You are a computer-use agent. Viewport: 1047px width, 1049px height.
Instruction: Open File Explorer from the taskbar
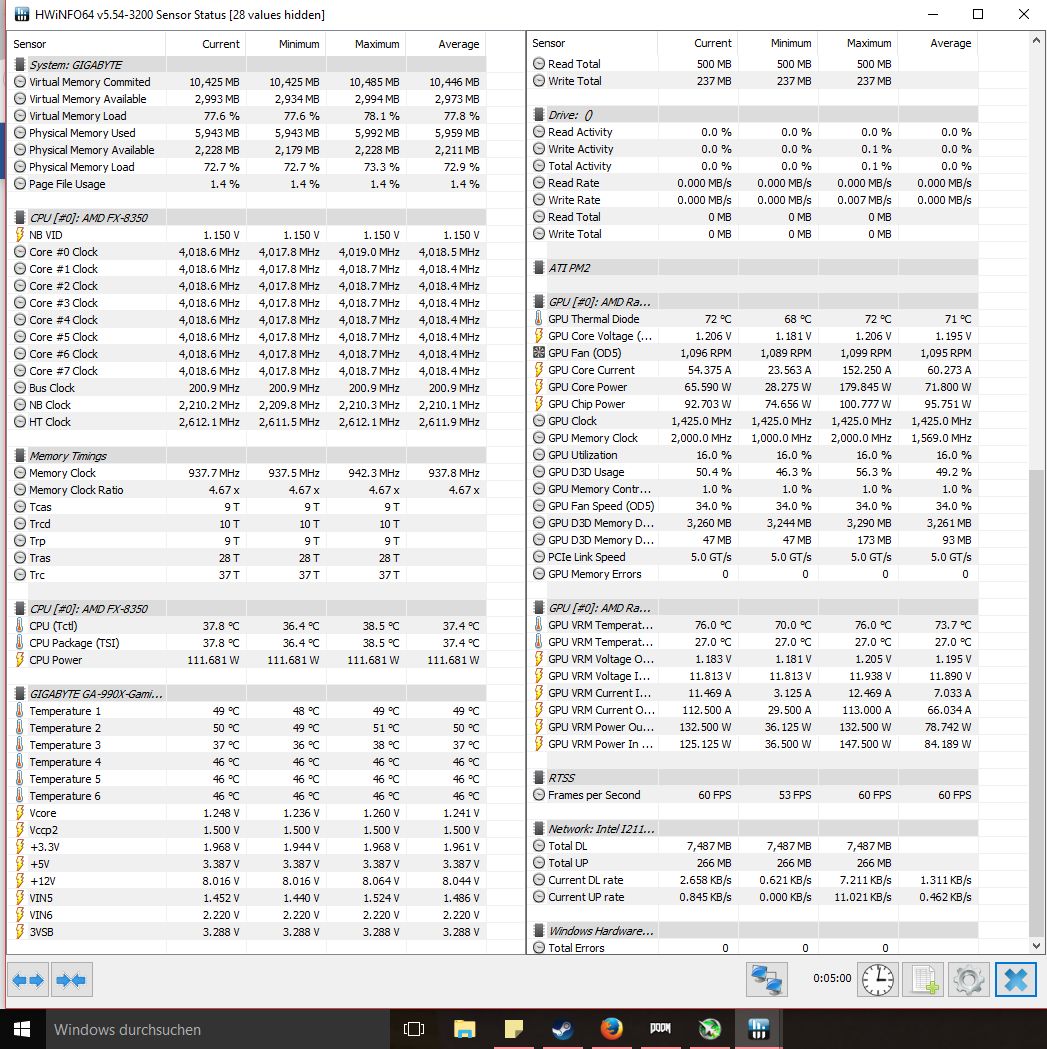coord(464,1029)
